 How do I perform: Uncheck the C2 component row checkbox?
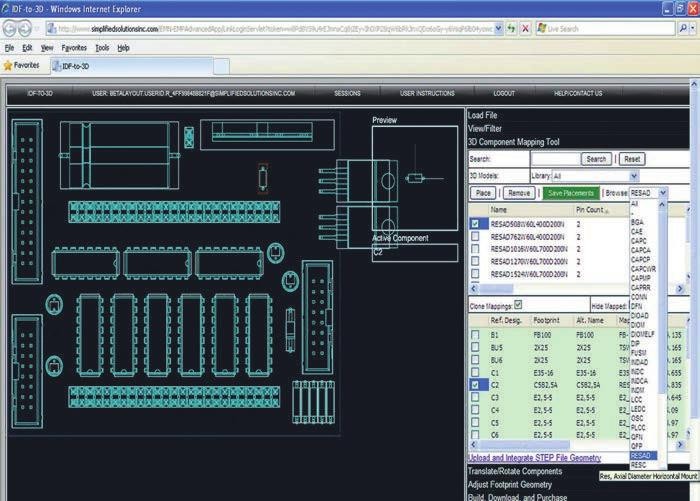coord(475,384)
